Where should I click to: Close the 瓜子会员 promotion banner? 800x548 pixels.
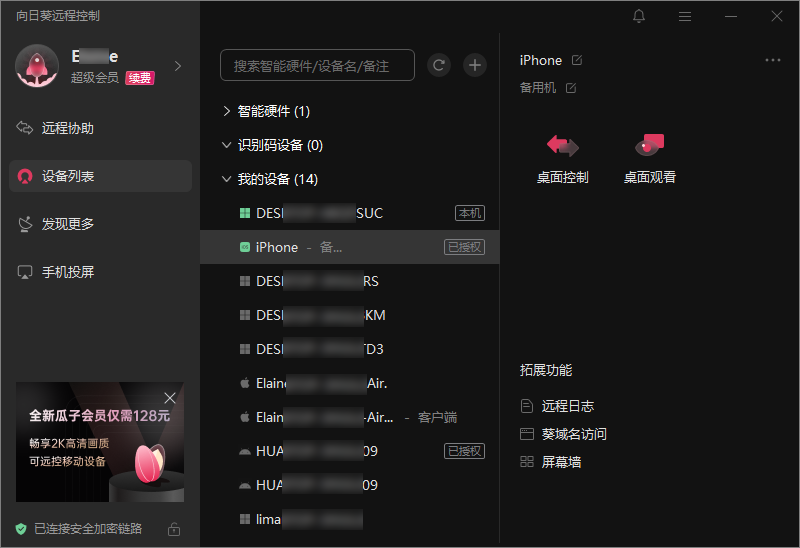(170, 398)
